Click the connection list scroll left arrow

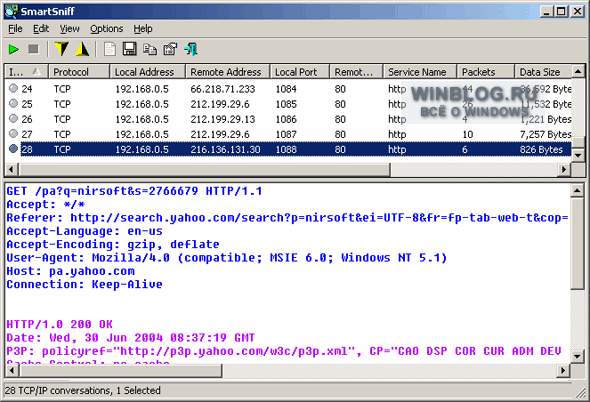coord(11,170)
